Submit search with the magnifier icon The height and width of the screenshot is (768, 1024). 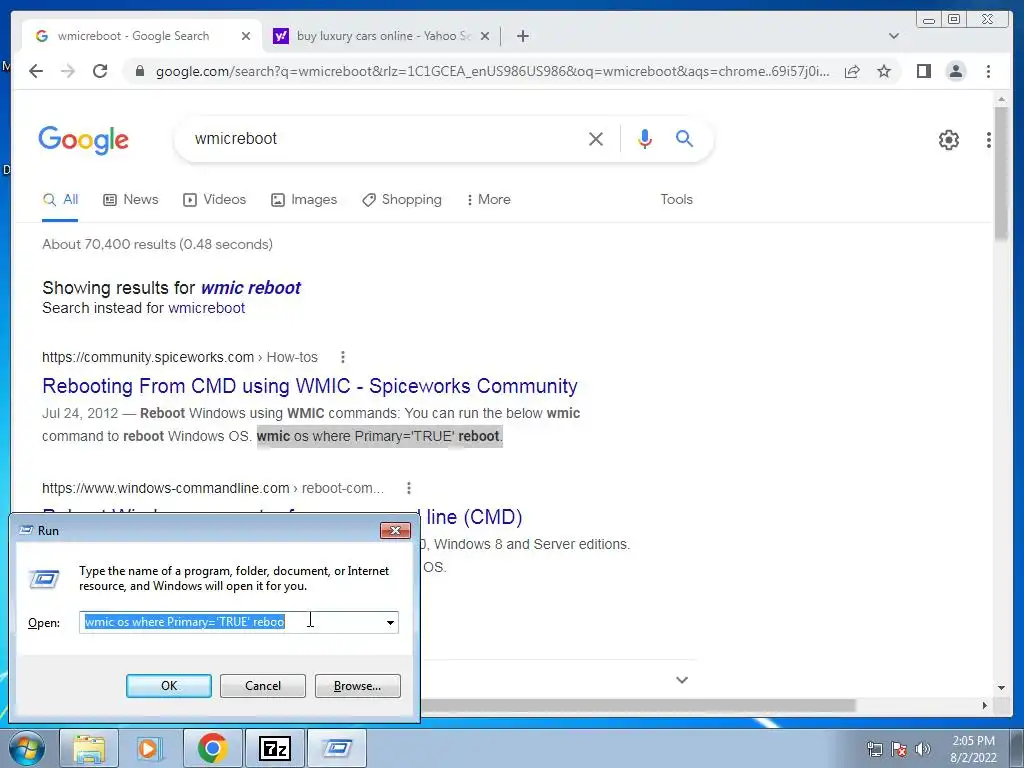(x=684, y=138)
